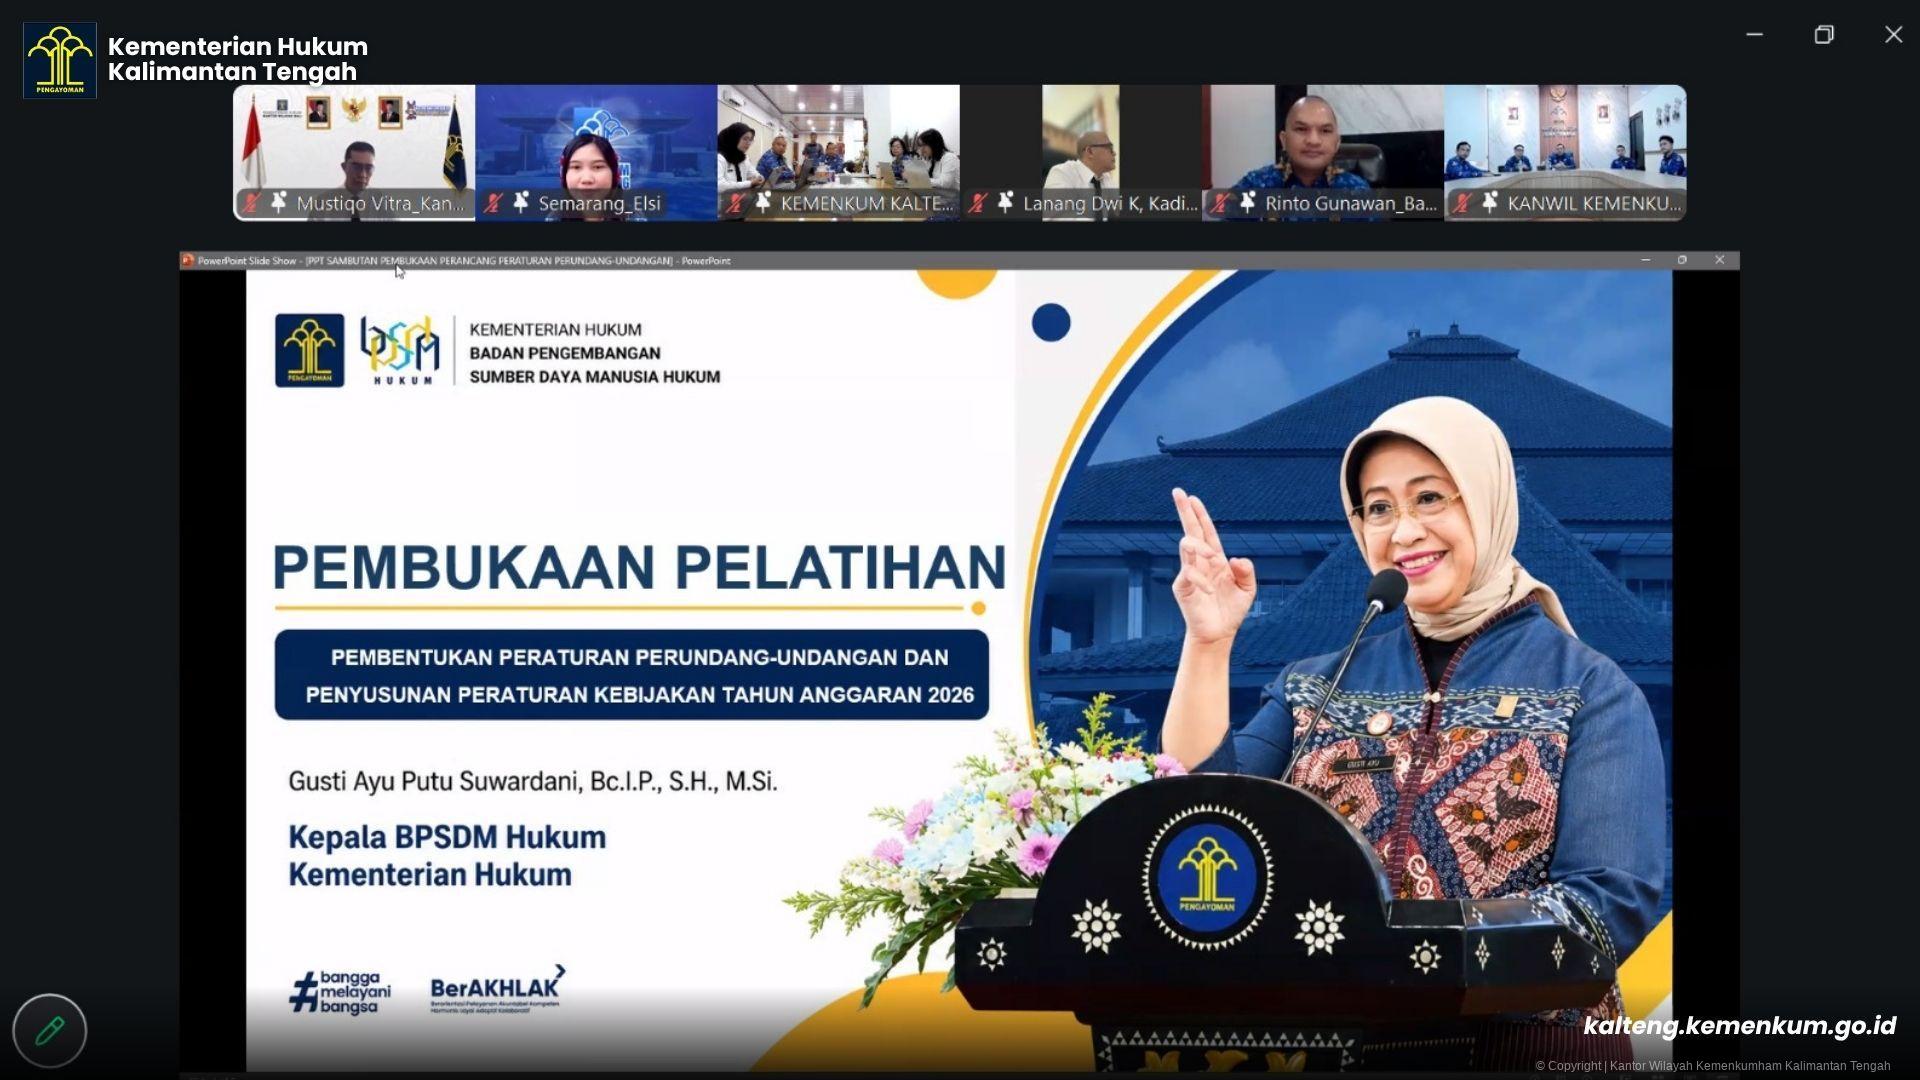Screen dimensions: 1920x1080
Task: Minimize the PowerPoint Slide Show window
Action: tap(1645, 260)
